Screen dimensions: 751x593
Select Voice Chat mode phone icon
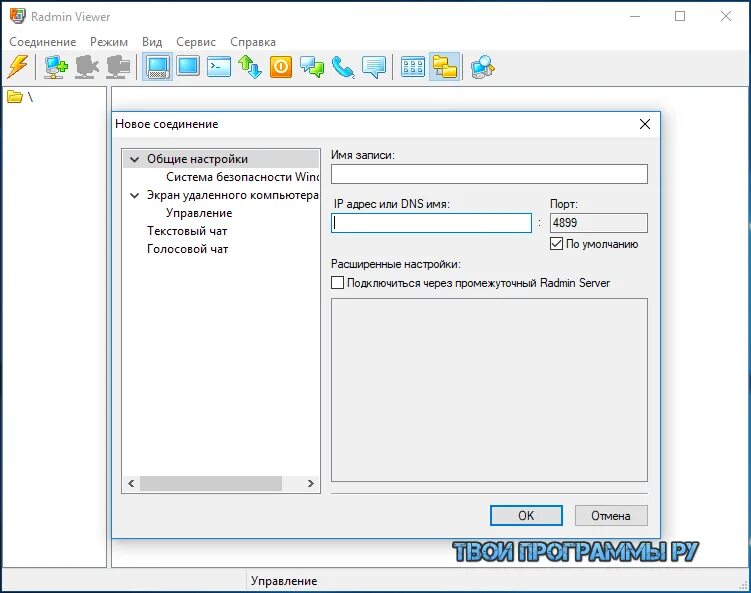pos(343,67)
